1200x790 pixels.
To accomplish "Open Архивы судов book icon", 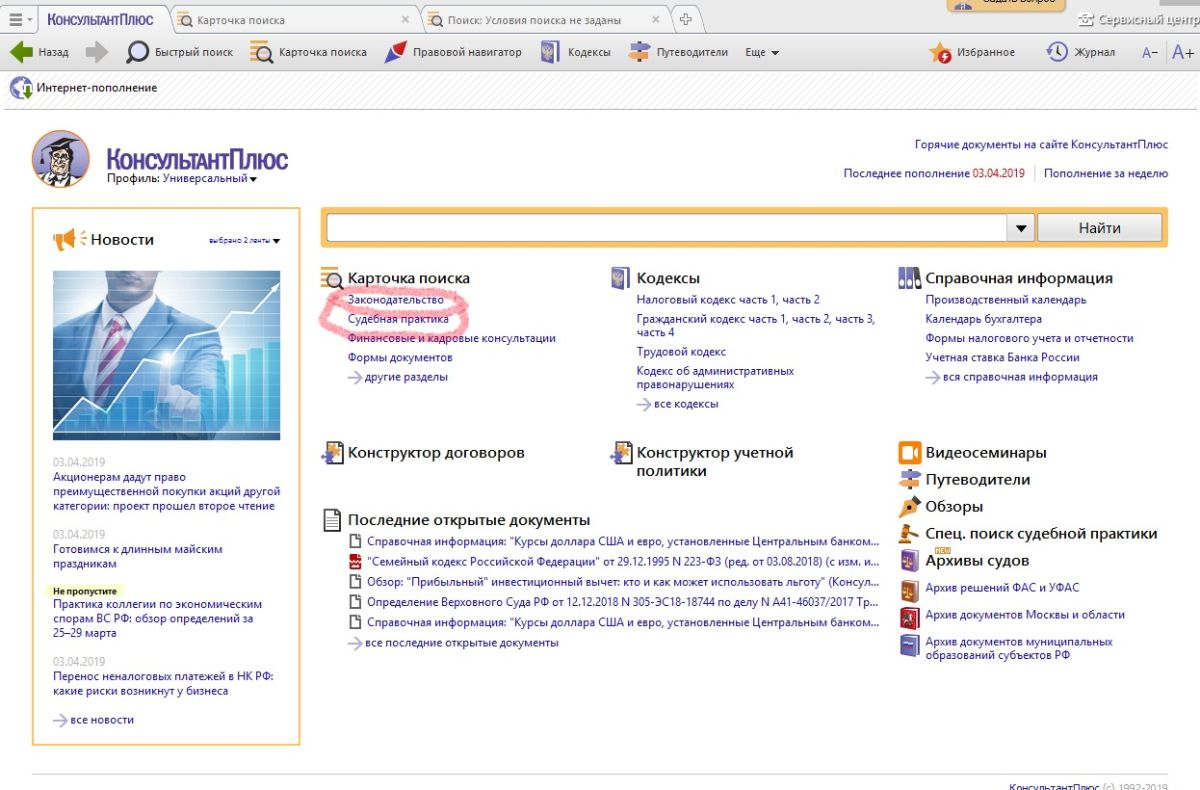I will [909, 560].
